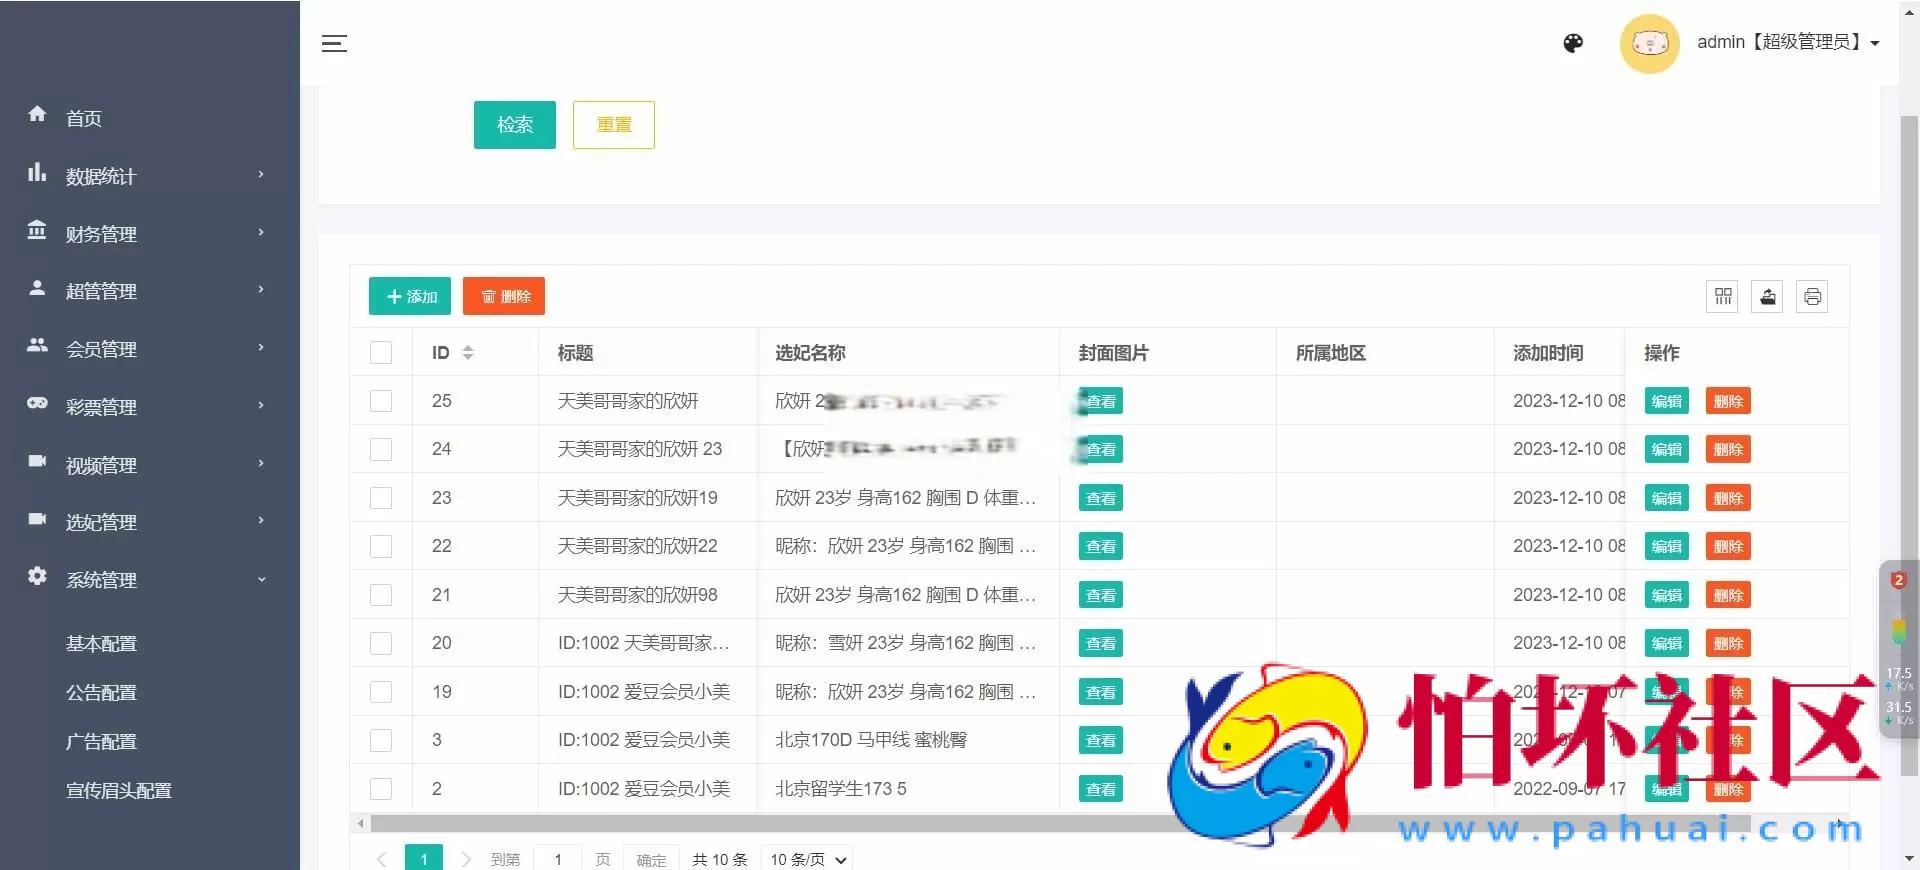Click the gear icon for 系统管理
1920x870 pixels.
(37, 576)
